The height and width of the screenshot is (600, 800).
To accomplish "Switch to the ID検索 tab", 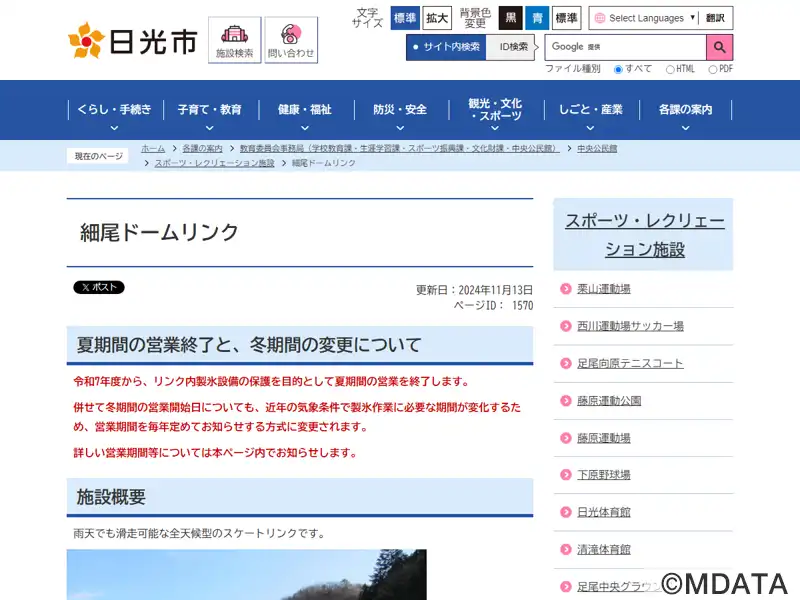I will tap(514, 47).
